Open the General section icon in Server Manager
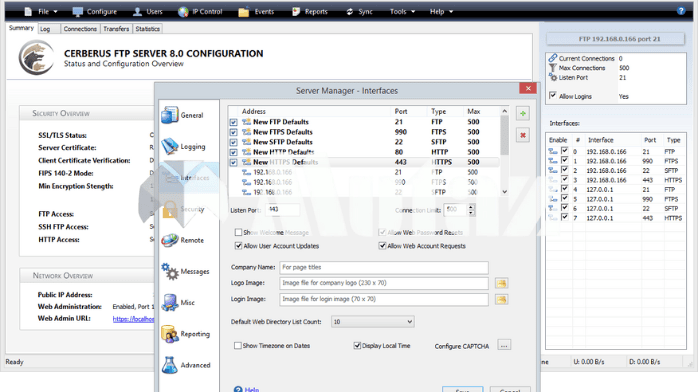Screen dimensions: 698x392 click(x=170, y=115)
